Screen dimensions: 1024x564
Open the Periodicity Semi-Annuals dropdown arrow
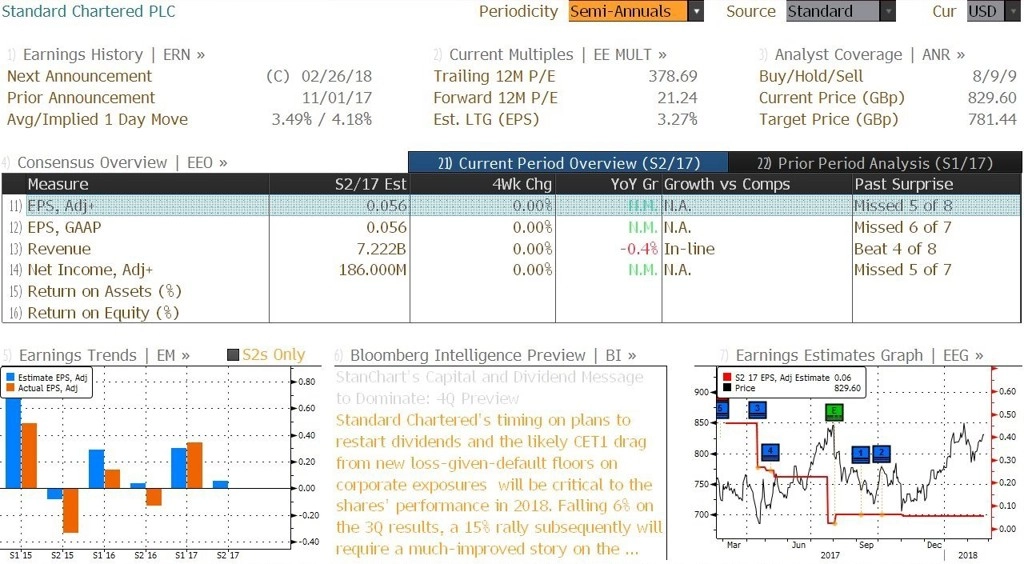[x=696, y=11]
